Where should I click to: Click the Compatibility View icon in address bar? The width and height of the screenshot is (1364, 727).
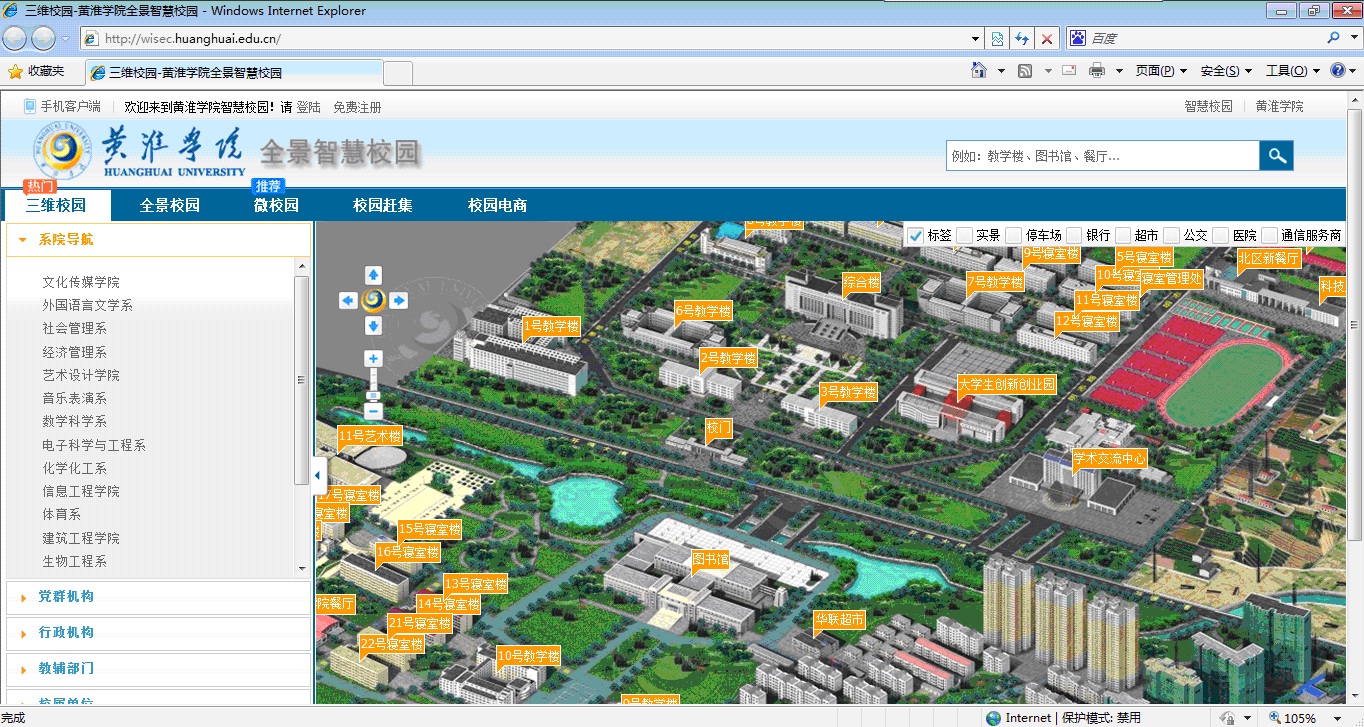[x=998, y=38]
